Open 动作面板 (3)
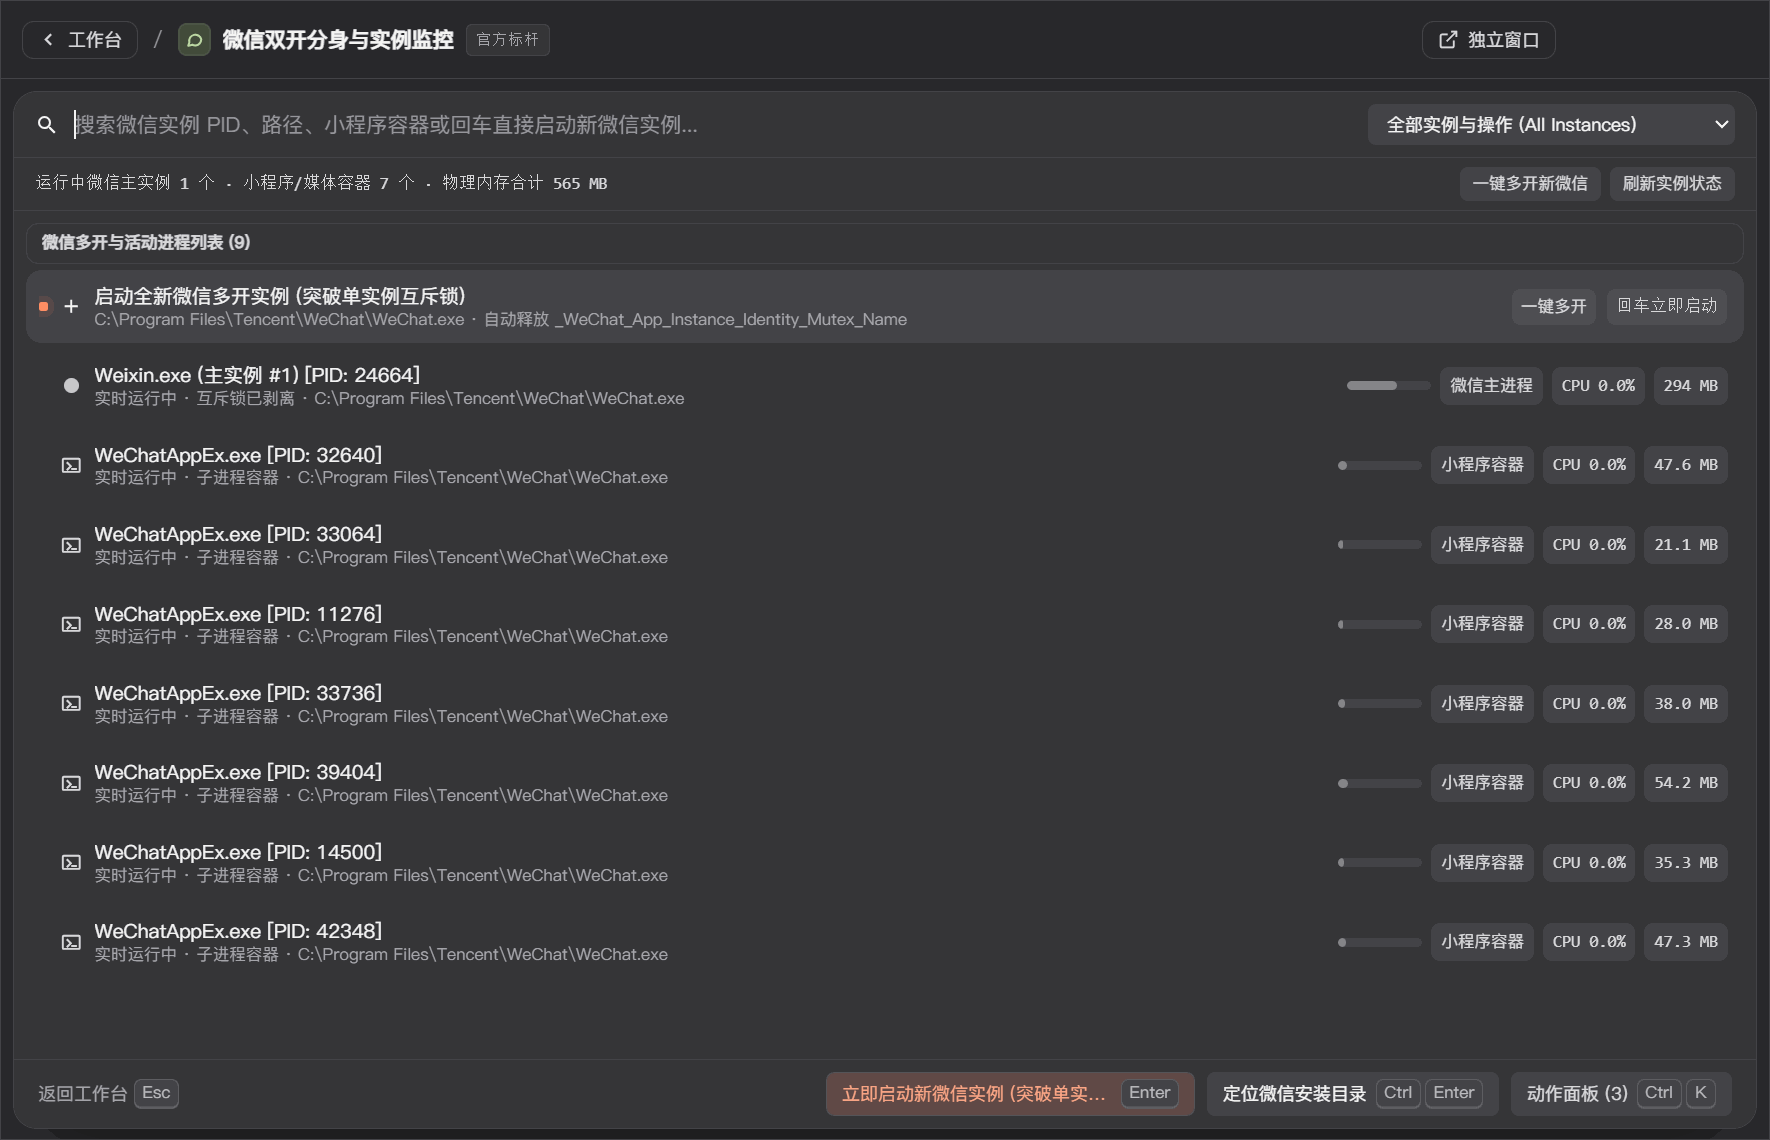 [1621, 1093]
